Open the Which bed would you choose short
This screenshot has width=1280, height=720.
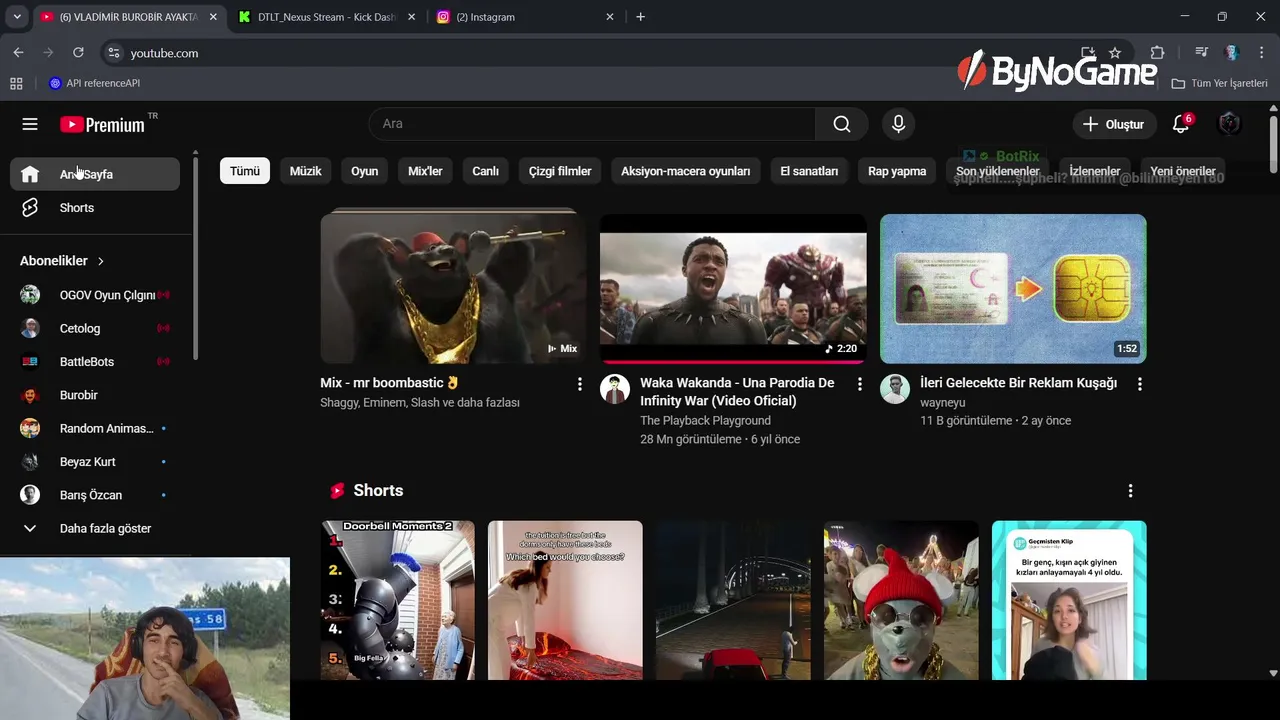[x=565, y=600]
